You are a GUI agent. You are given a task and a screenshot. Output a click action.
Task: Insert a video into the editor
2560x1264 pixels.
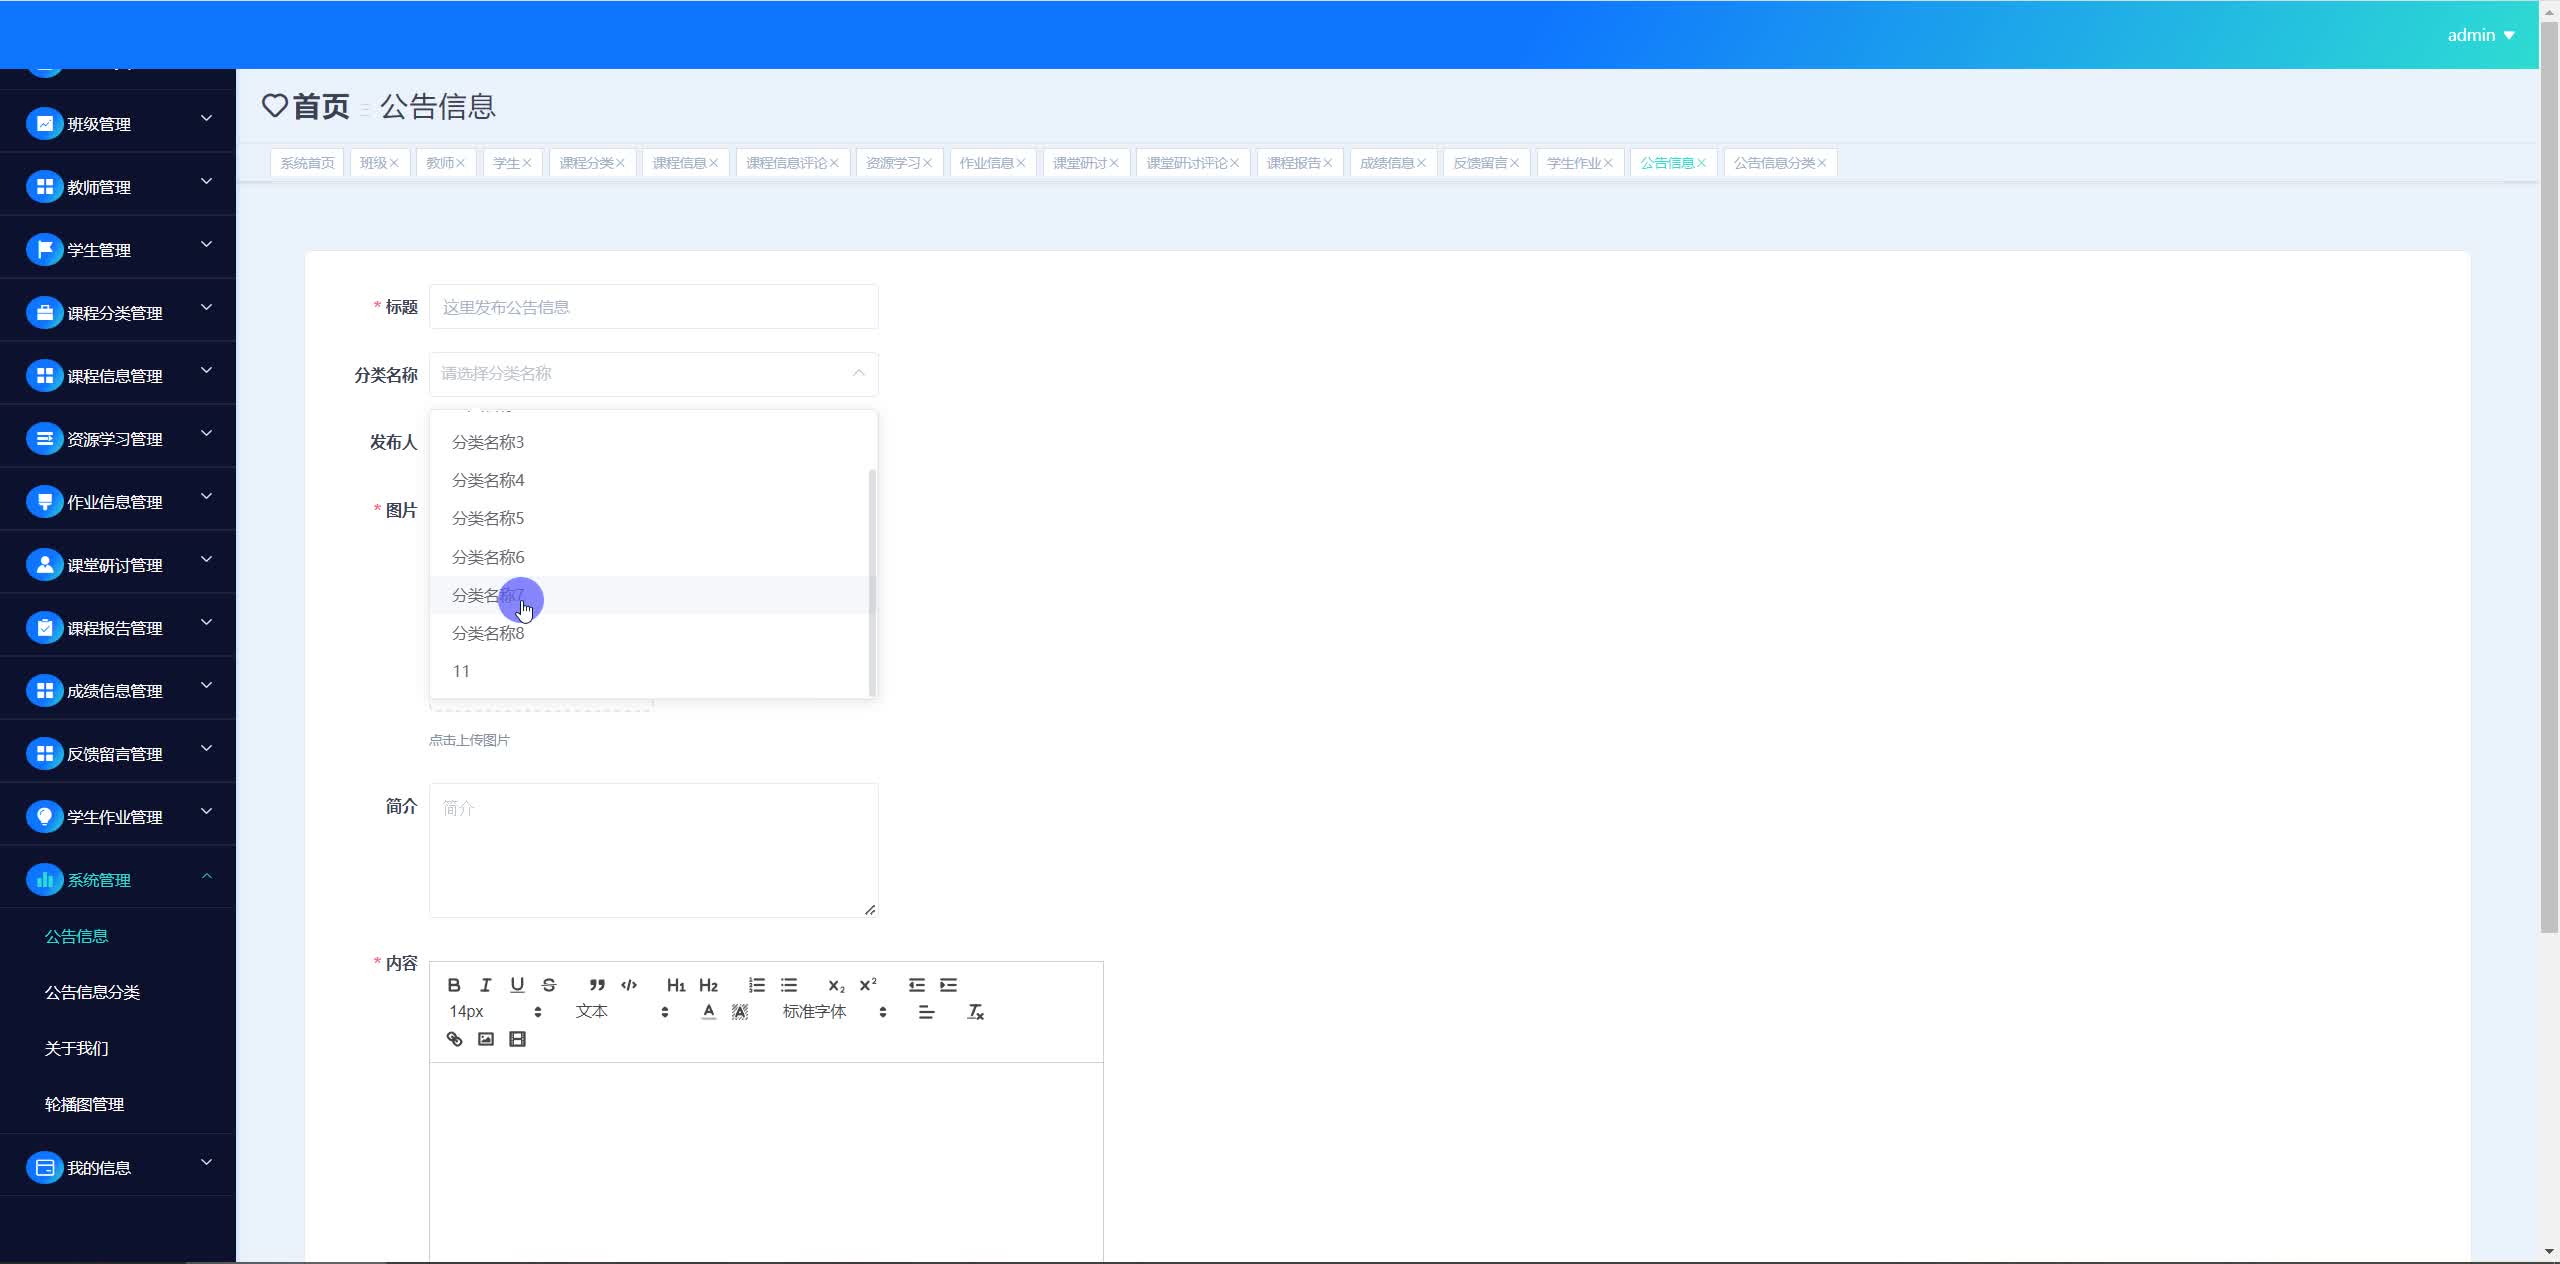(517, 1039)
